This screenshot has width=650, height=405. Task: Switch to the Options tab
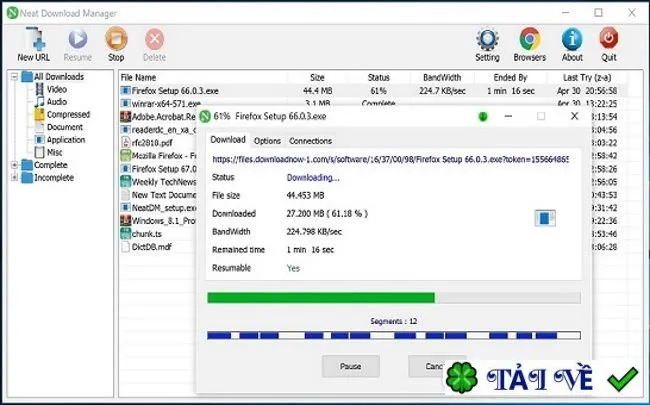pos(267,141)
